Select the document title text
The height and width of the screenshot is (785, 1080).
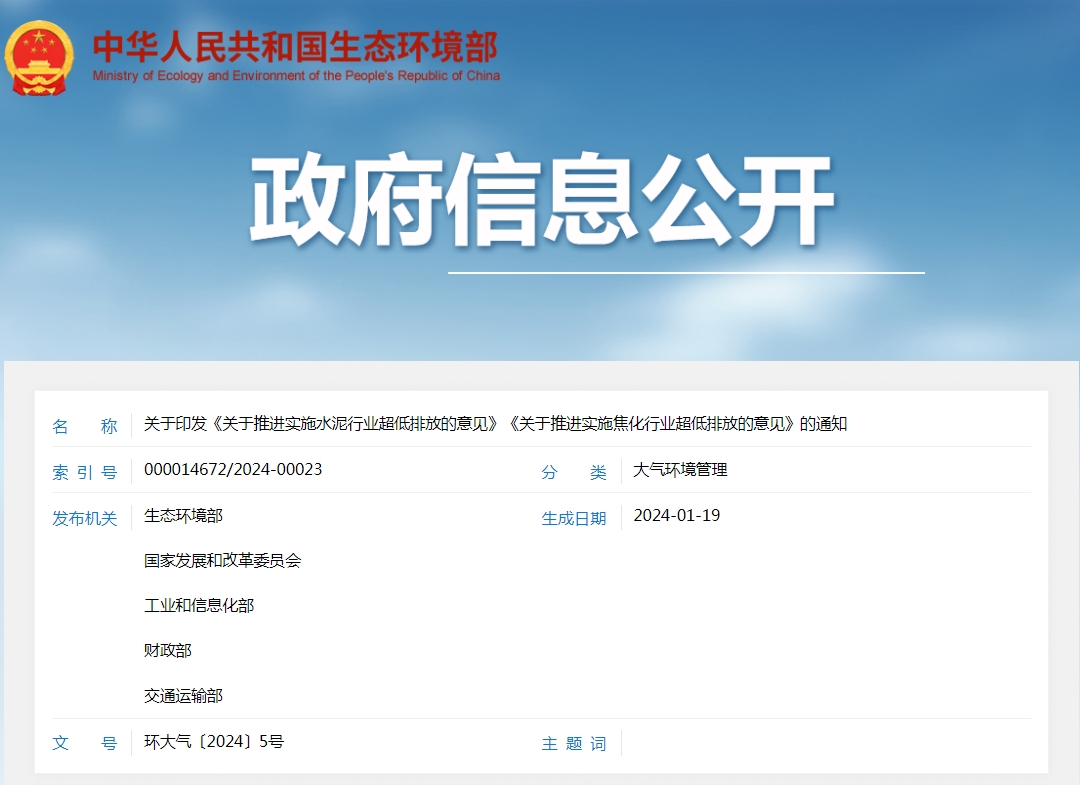(495, 423)
